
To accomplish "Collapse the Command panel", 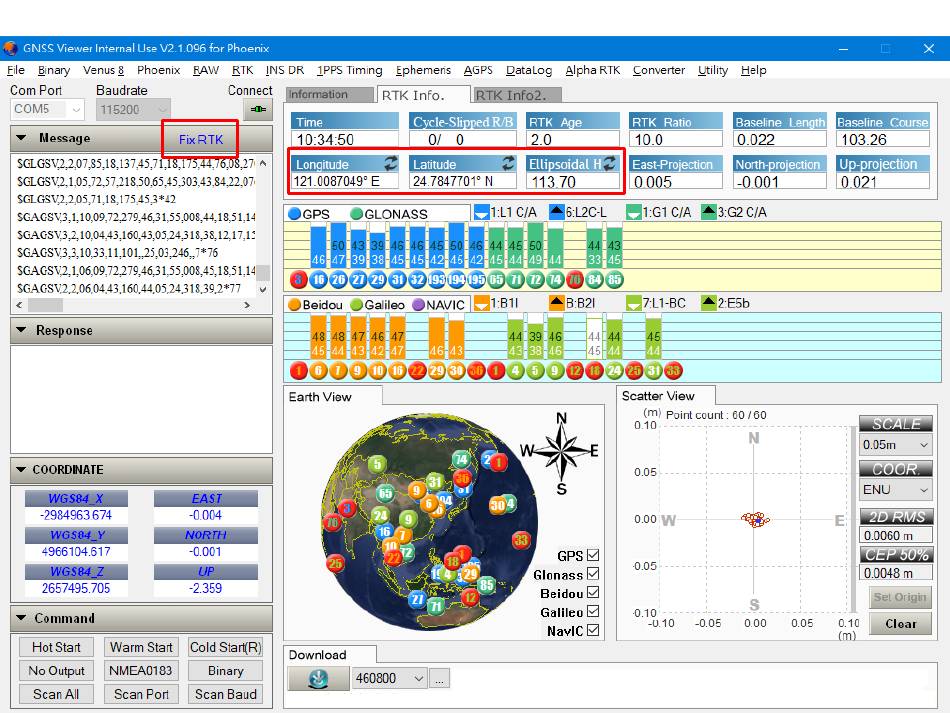I will click(x=22, y=618).
